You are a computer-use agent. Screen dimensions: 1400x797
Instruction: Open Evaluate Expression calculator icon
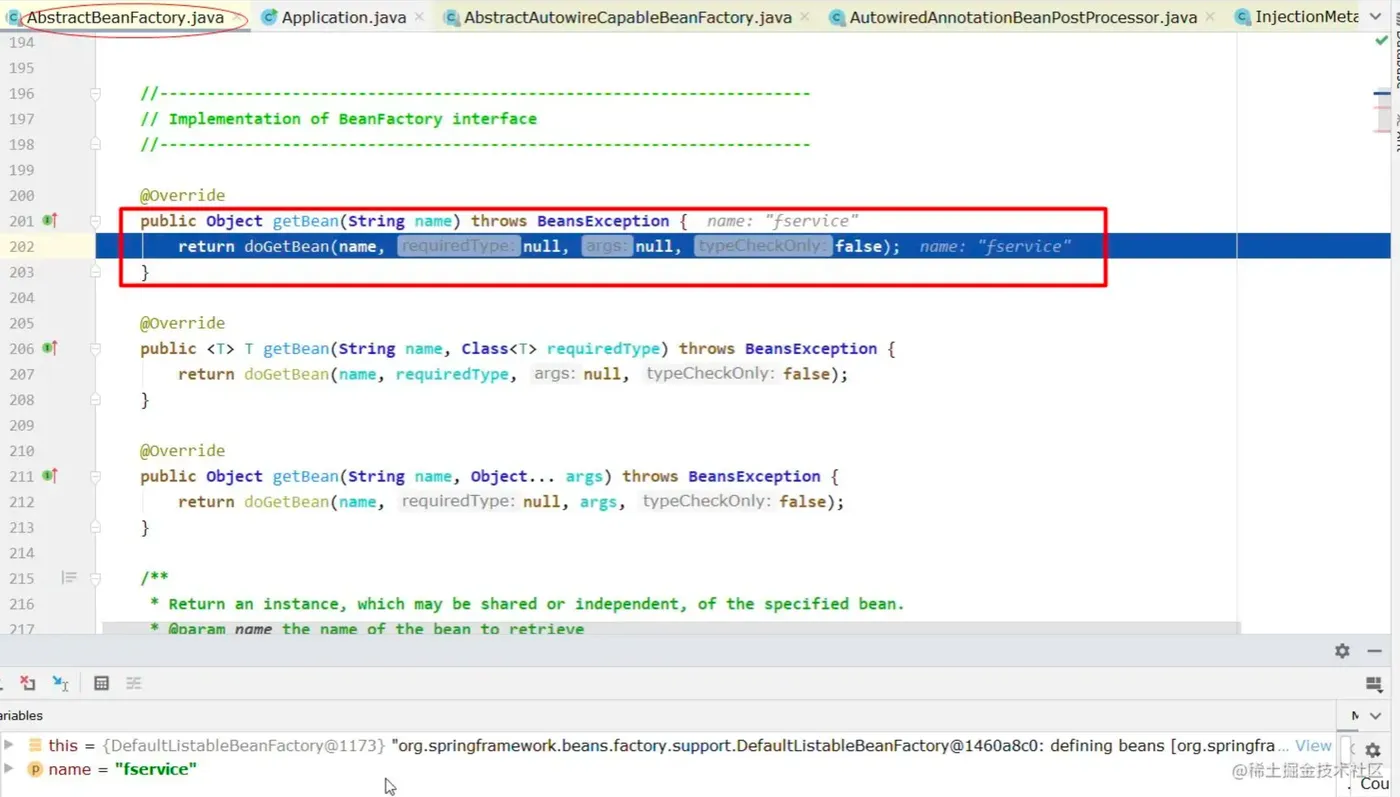(x=101, y=683)
